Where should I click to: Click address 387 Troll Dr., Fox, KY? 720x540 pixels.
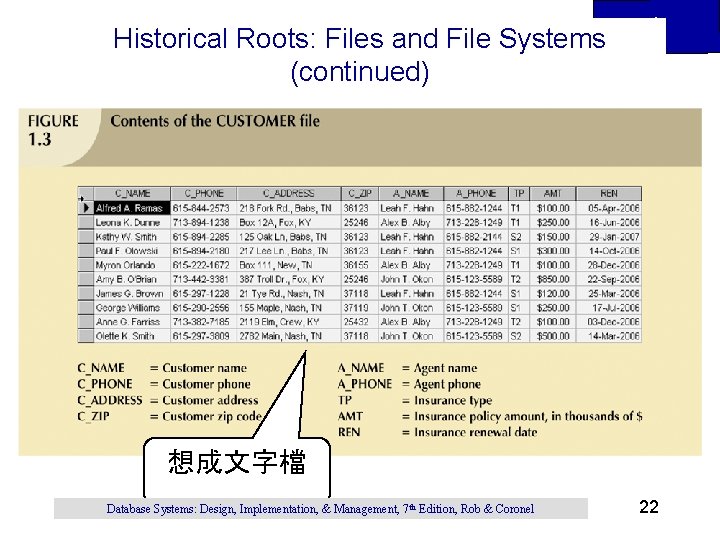coord(281,279)
